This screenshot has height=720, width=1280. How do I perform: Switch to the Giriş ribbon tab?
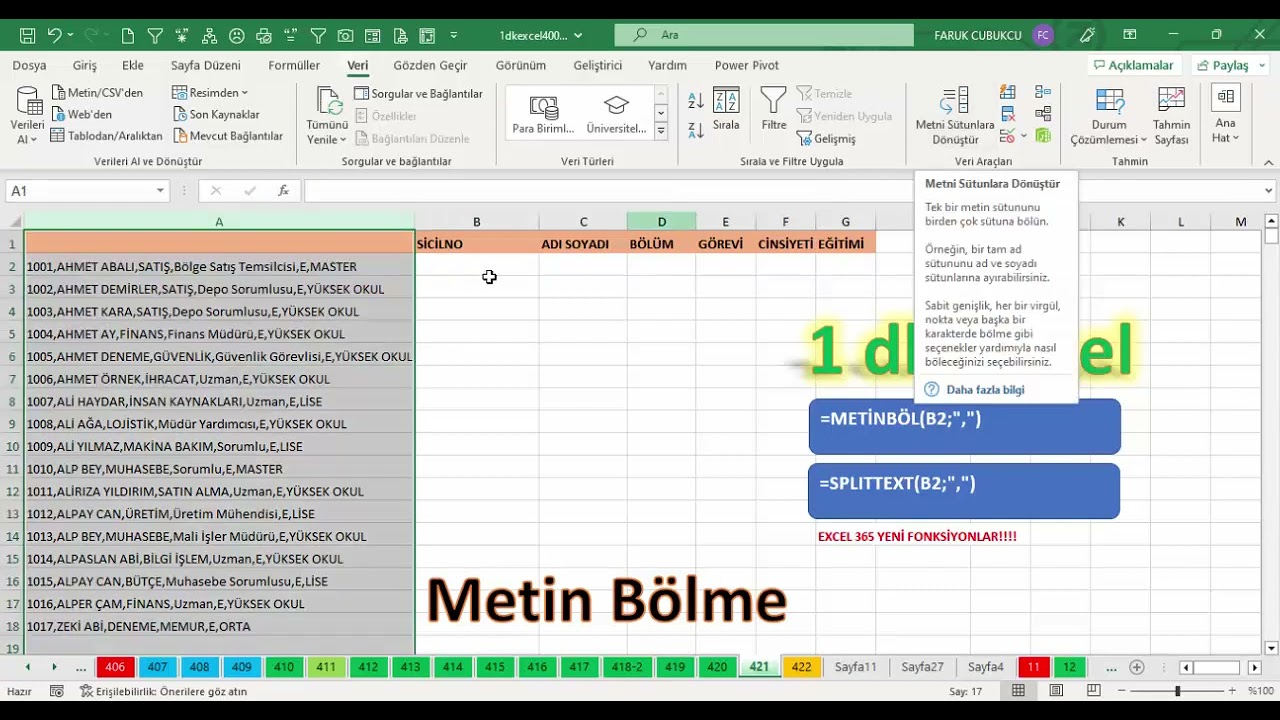pos(85,65)
